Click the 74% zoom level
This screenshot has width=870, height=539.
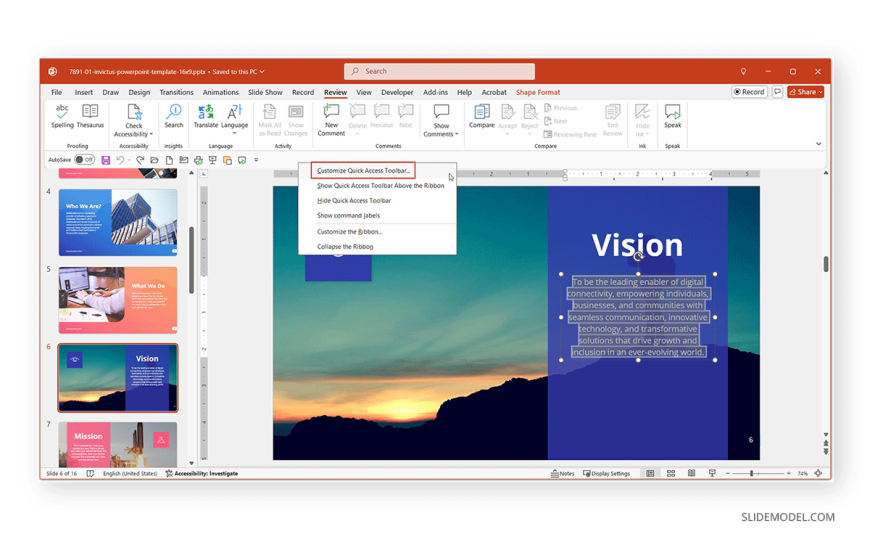(x=802, y=473)
